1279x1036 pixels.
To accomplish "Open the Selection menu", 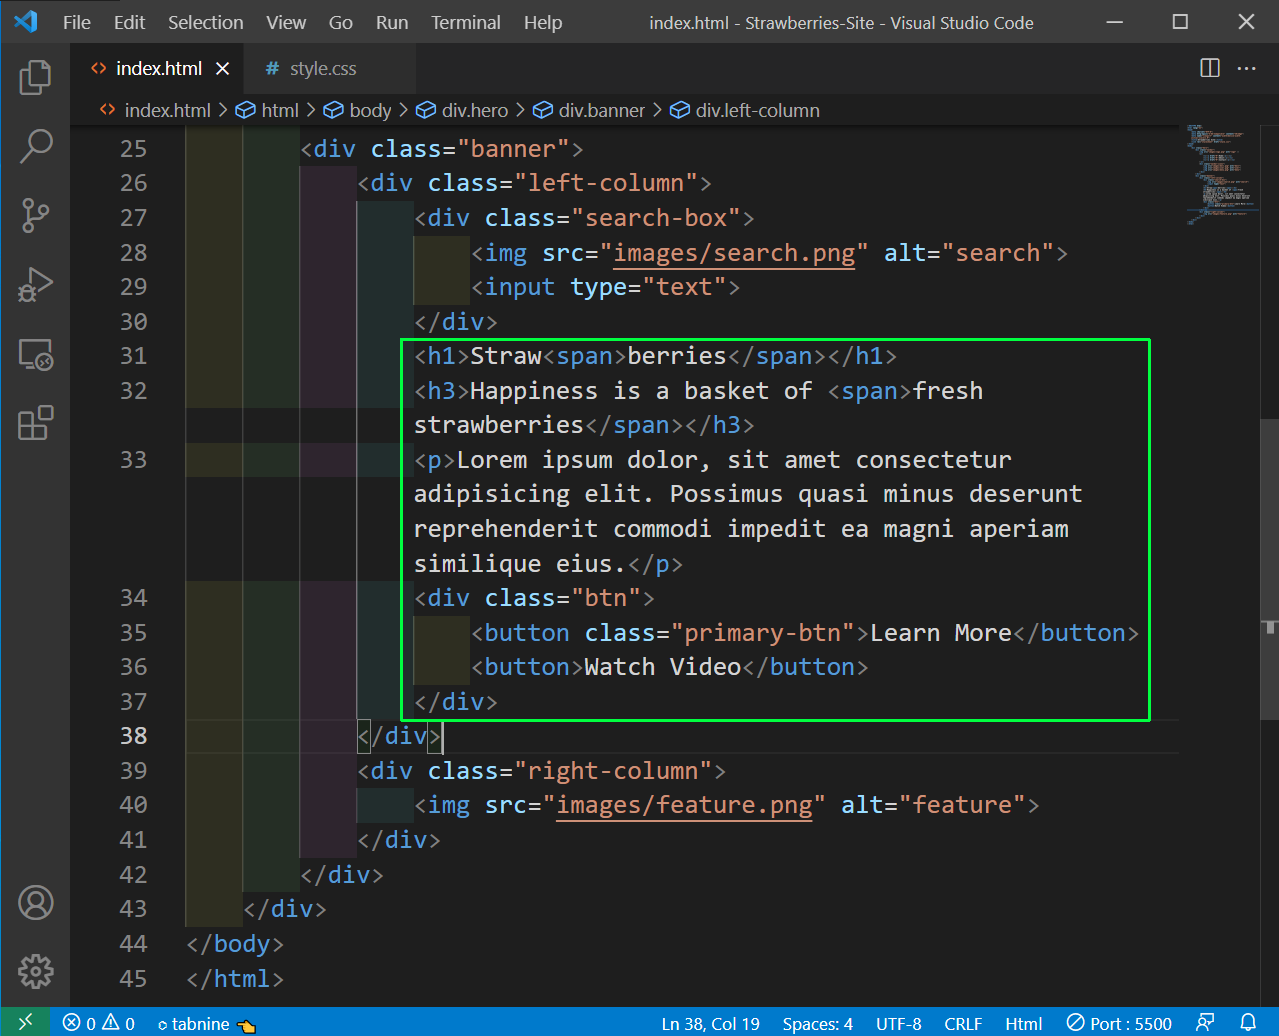I will click(206, 22).
